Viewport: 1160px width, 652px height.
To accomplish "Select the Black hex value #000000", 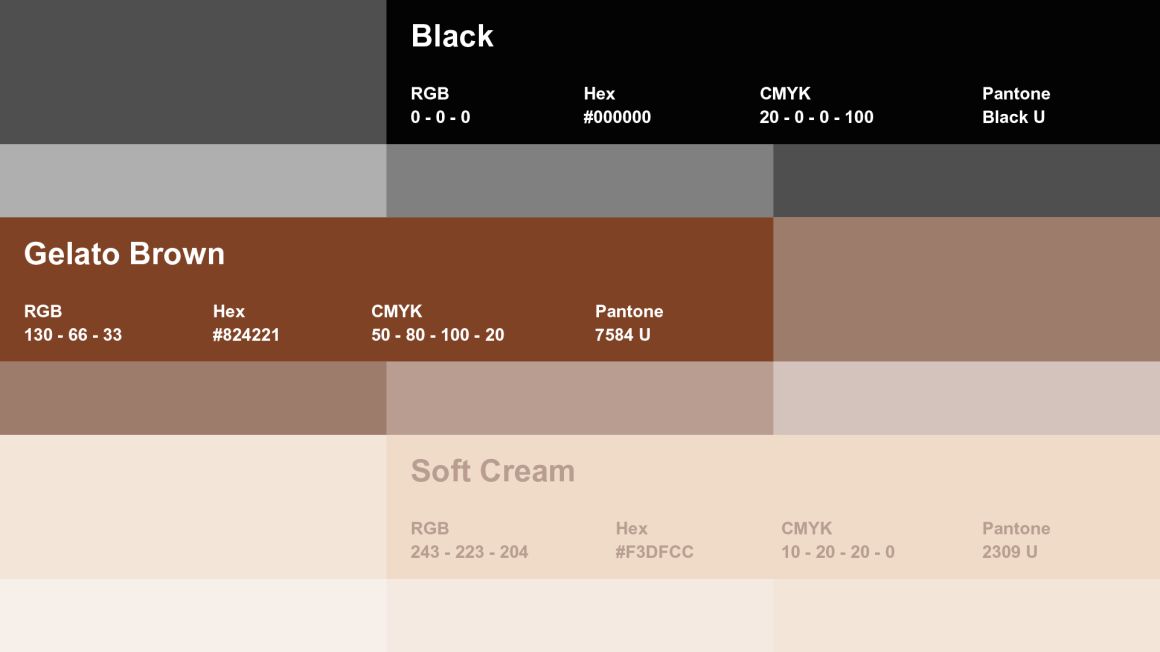I will (617, 117).
